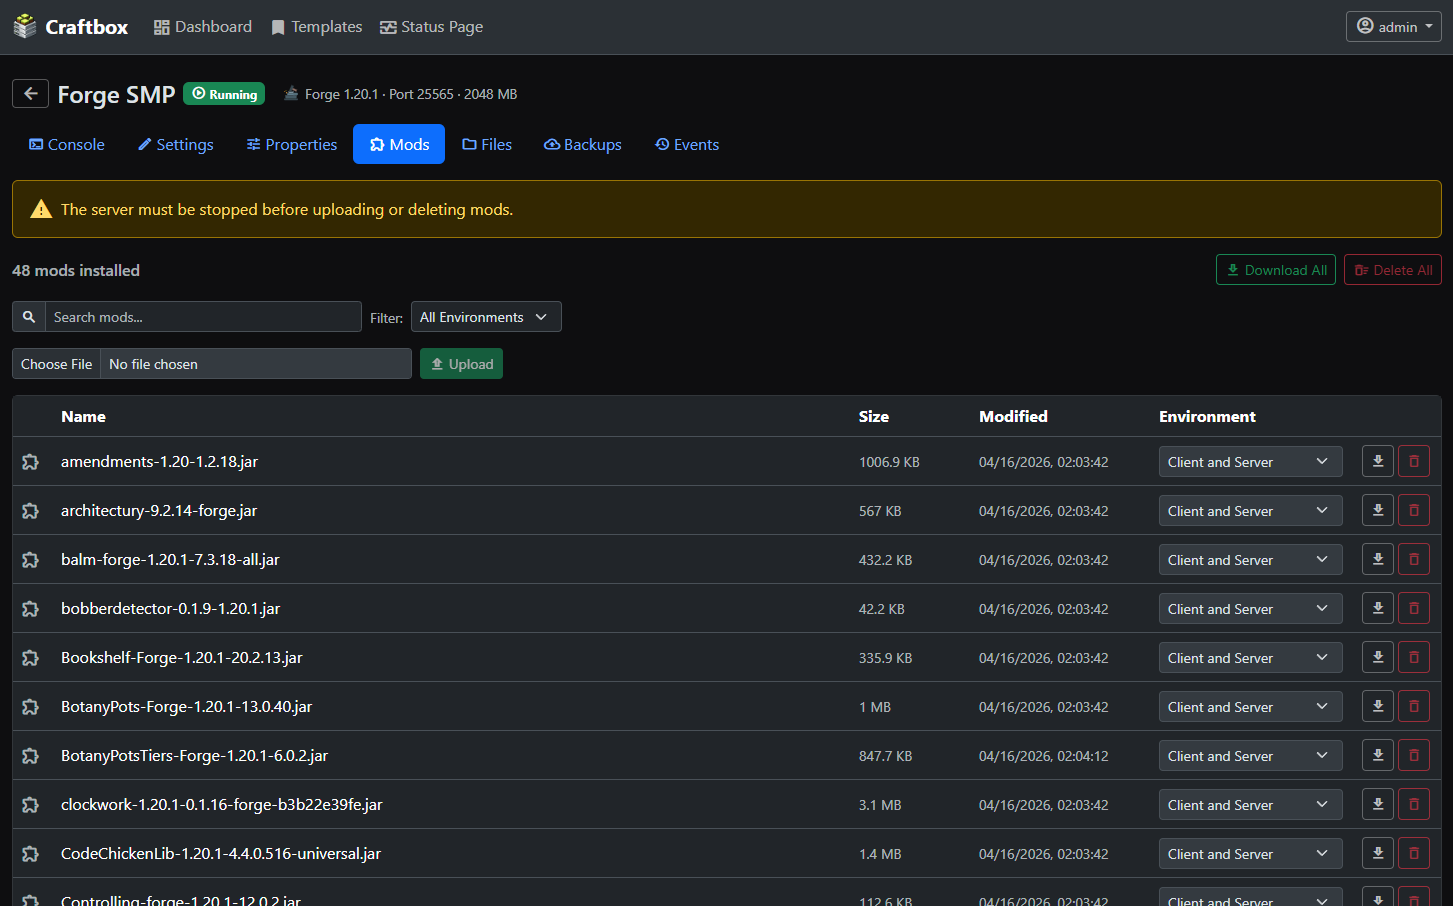Click the Size column header
This screenshot has height=906, width=1453.
click(873, 416)
